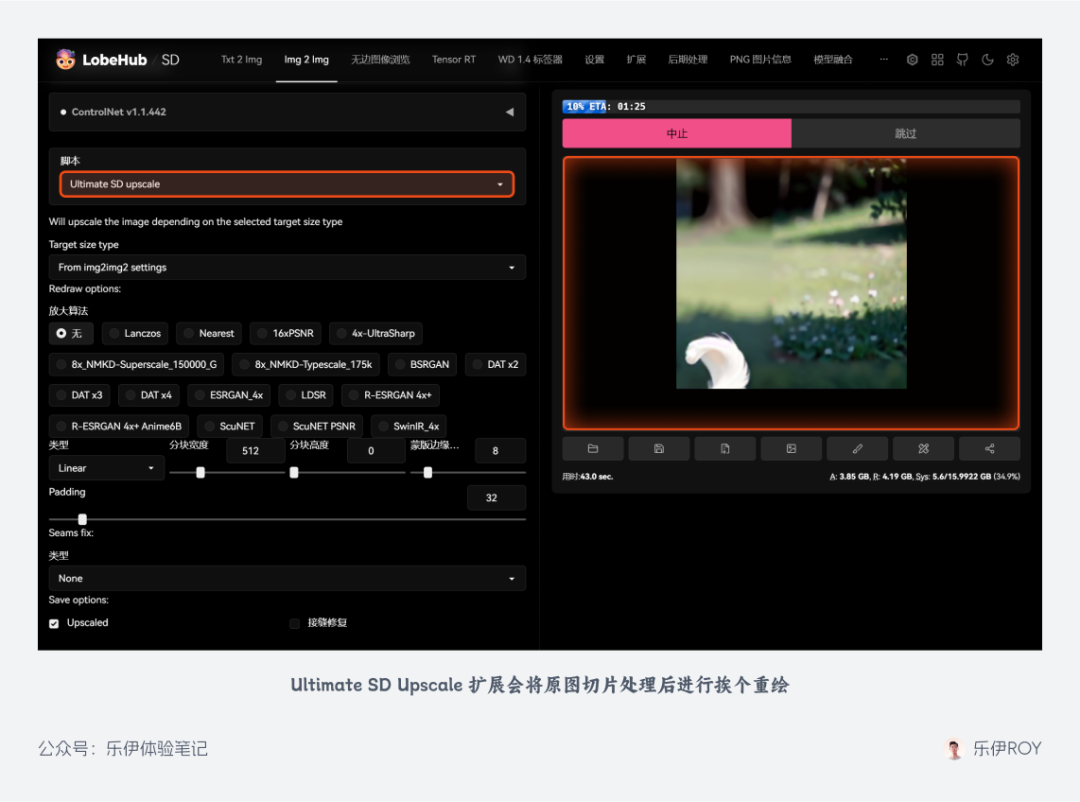
Task: Uncheck the Upscaled save option checkbox
Action: pos(55,623)
